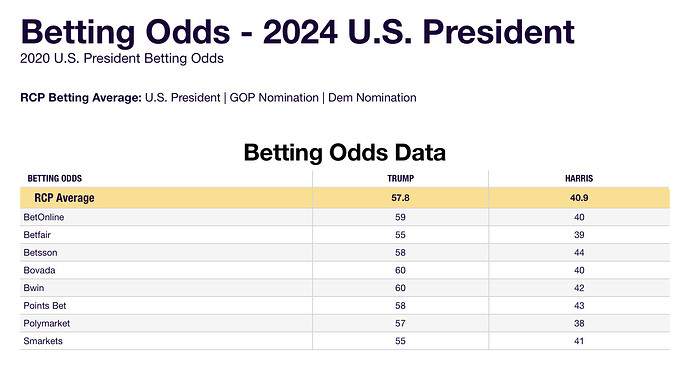Select the Smarkets row
690x368 pixels.
(x=345, y=341)
